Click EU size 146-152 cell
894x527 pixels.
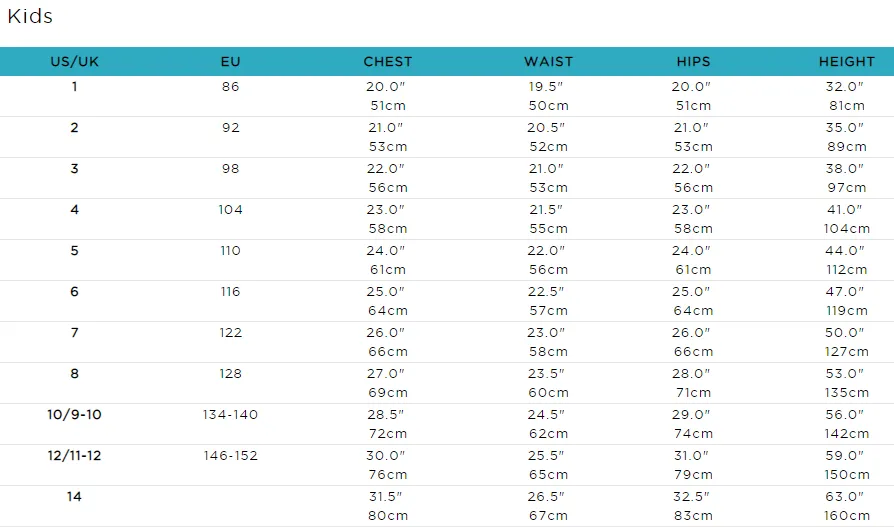click(230, 456)
